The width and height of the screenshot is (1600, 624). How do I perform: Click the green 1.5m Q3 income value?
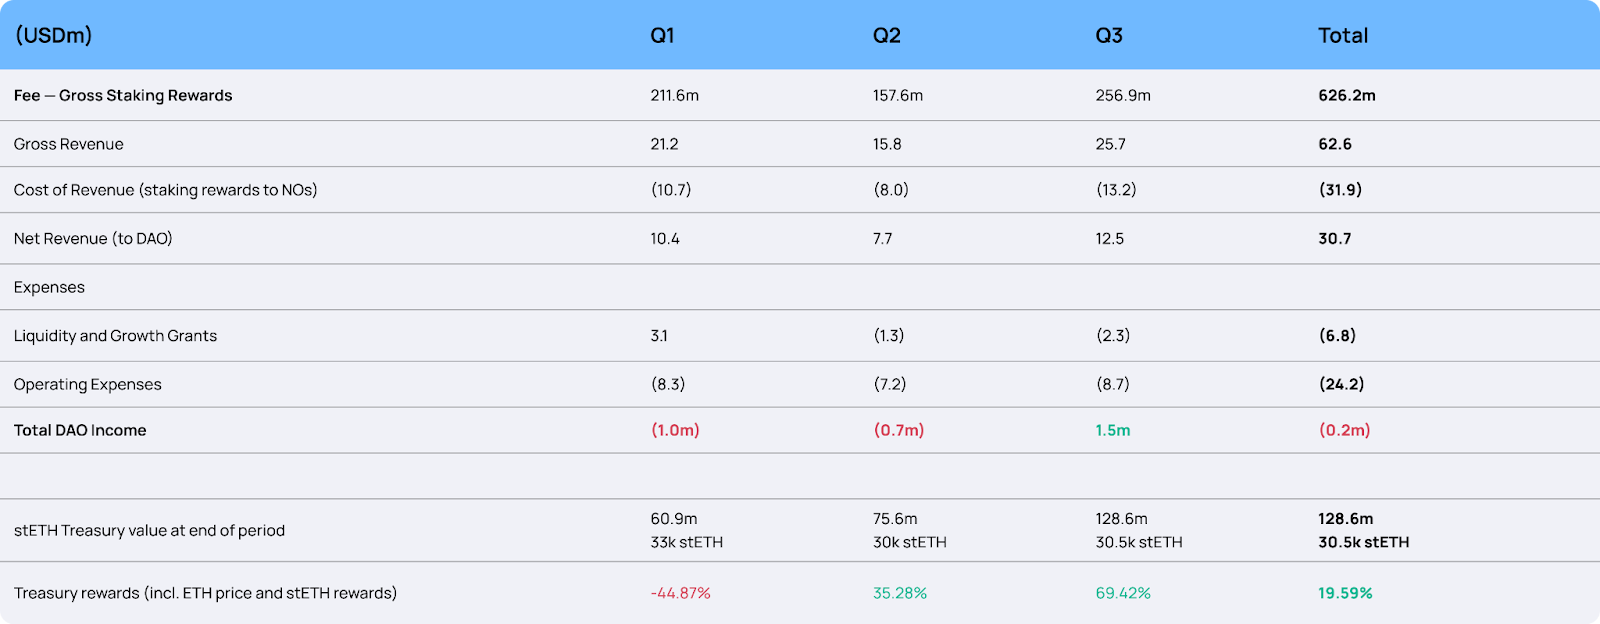point(1113,431)
